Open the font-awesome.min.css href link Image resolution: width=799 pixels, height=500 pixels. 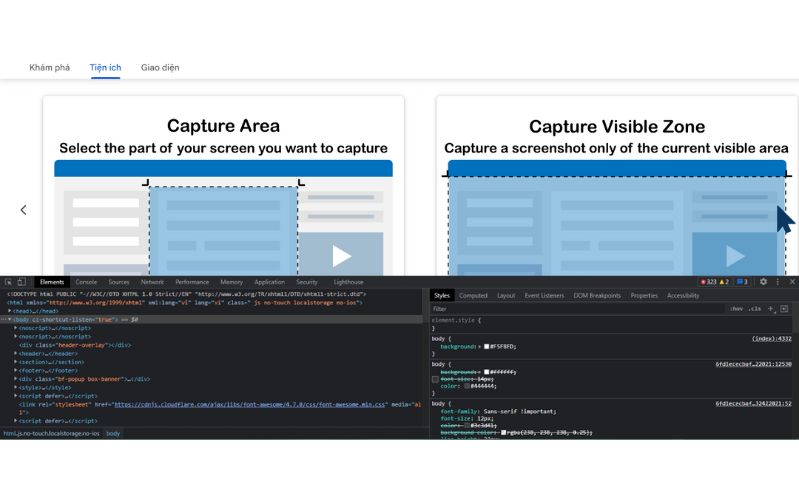click(x=250, y=405)
